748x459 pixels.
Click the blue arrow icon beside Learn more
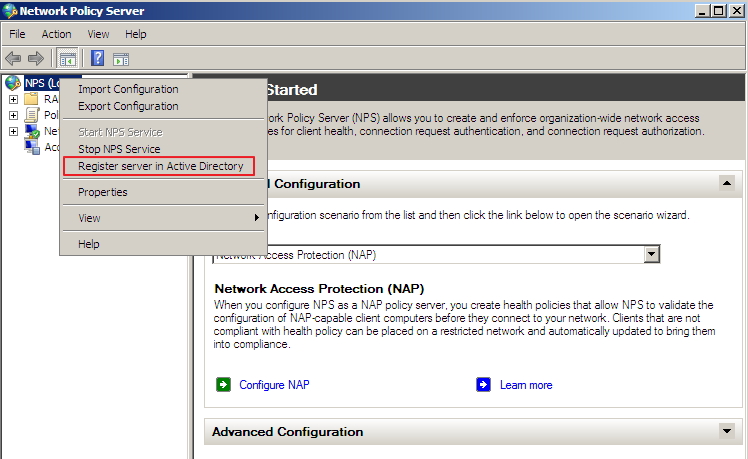pyautogui.click(x=484, y=384)
